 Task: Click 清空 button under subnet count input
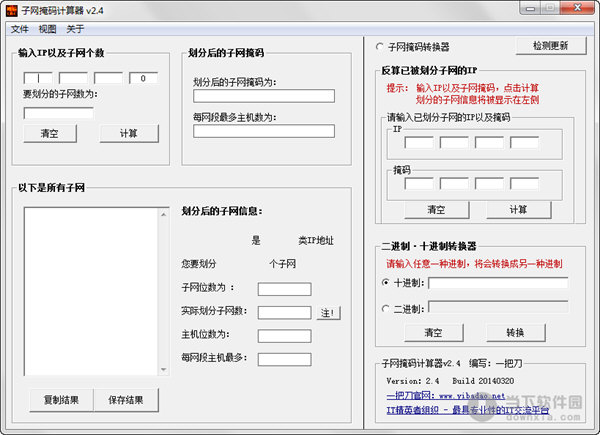coord(49,133)
